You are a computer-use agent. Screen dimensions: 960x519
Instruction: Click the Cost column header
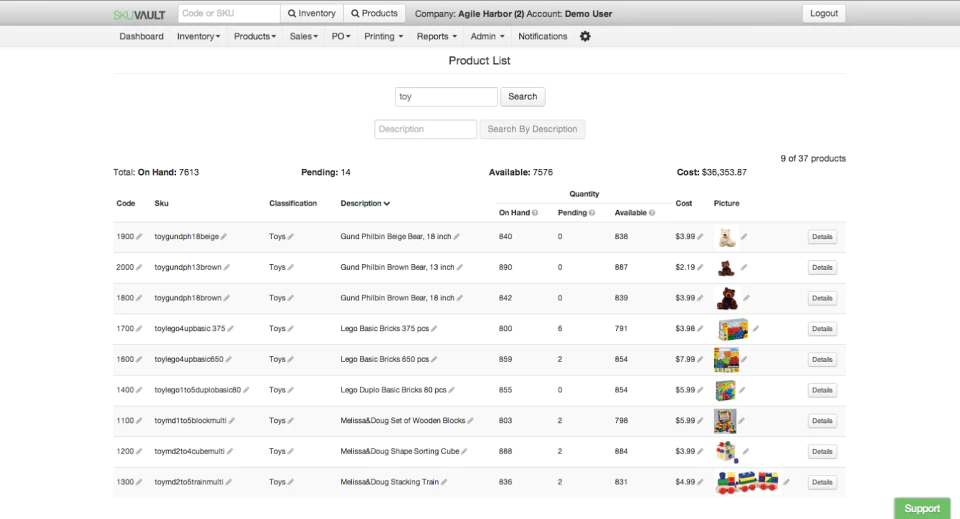pyautogui.click(x=683, y=203)
